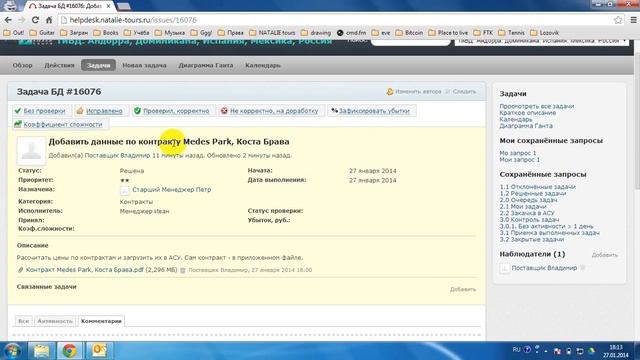Switch to the Активность history tab
Viewport: 640px width, 360px height.
pos(55,321)
